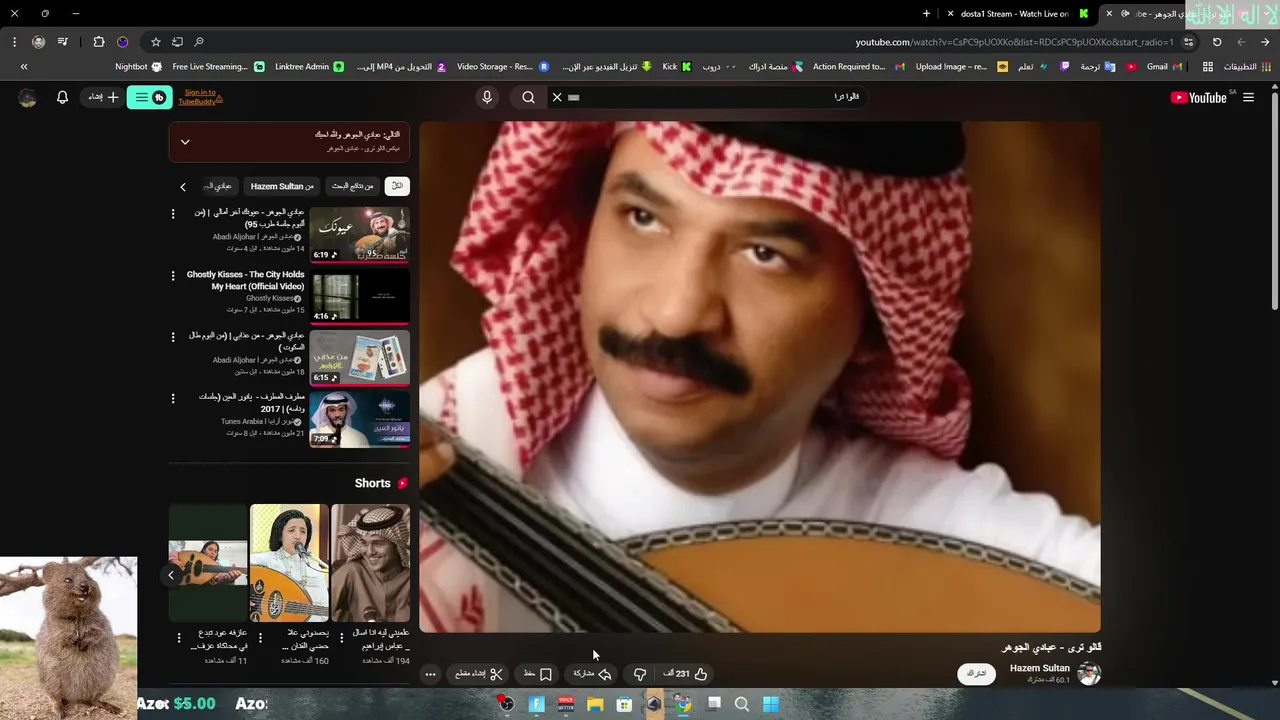Open options menu for the 6:19 video
This screenshot has height=720, width=1280.
point(173,214)
